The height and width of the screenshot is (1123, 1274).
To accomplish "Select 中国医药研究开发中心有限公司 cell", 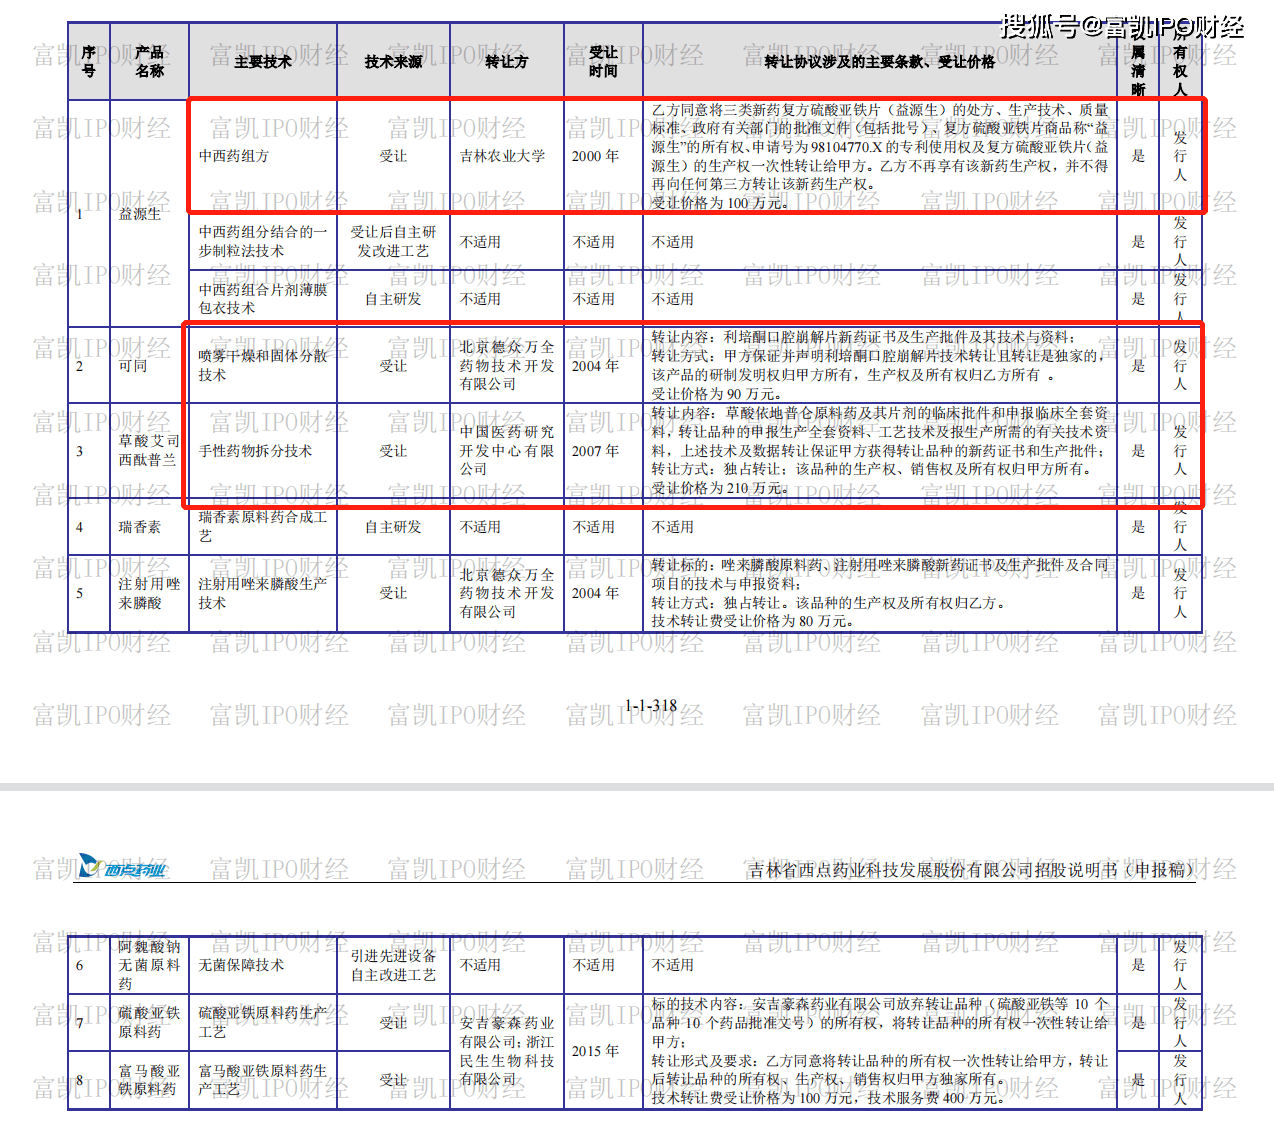I will (507, 450).
